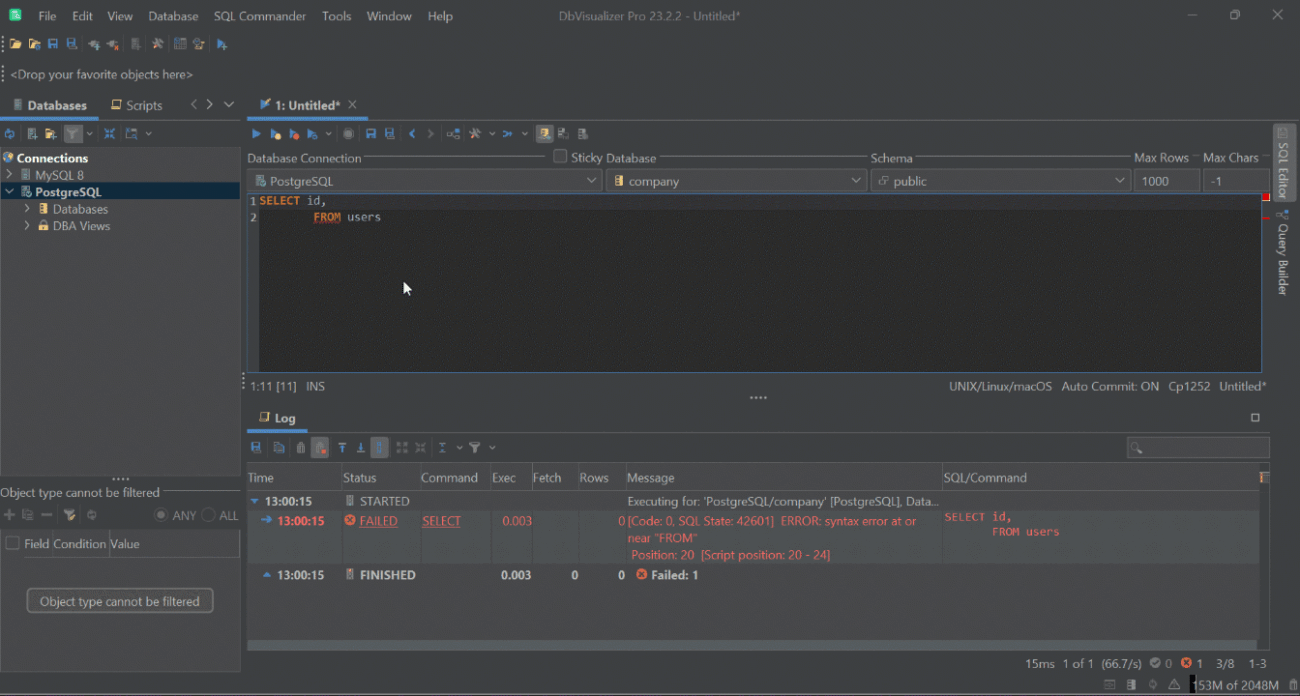Expand the Databases node under PostgreSQL
The width and height of the screenshot is (1300, 696).
point(28,208)
